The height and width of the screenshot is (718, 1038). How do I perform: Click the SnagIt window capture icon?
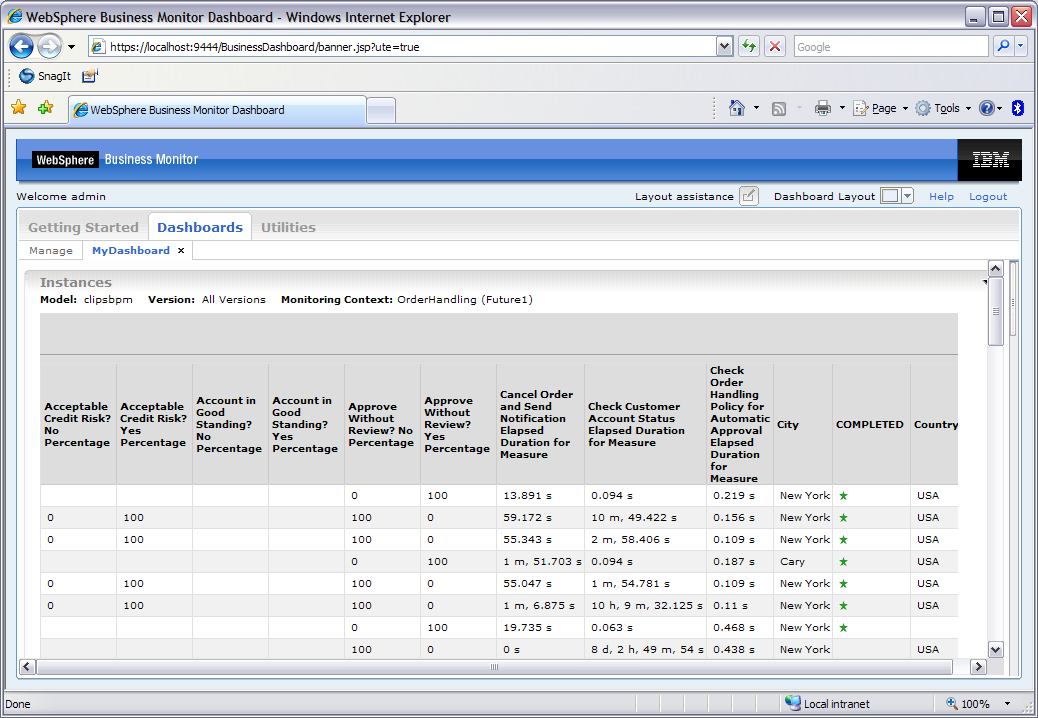click(x=89, y=76)
